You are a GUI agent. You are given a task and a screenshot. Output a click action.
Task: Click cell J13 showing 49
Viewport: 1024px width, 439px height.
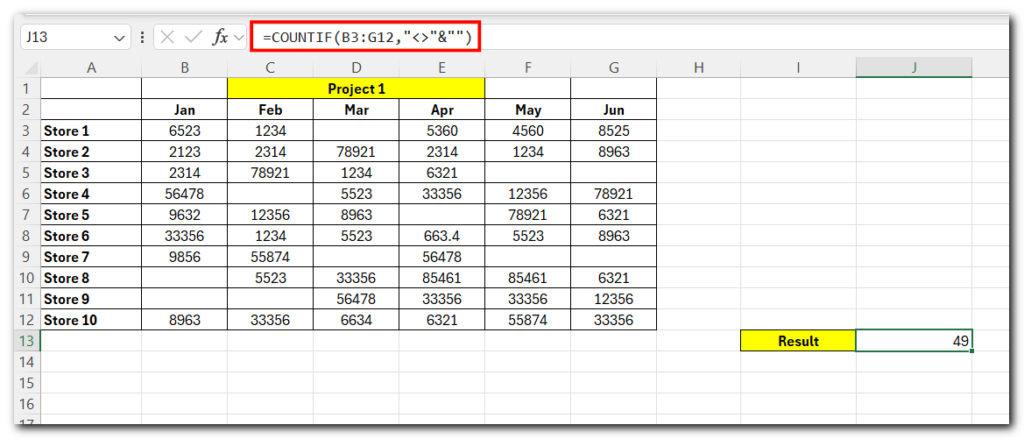[x=914, y=340]
